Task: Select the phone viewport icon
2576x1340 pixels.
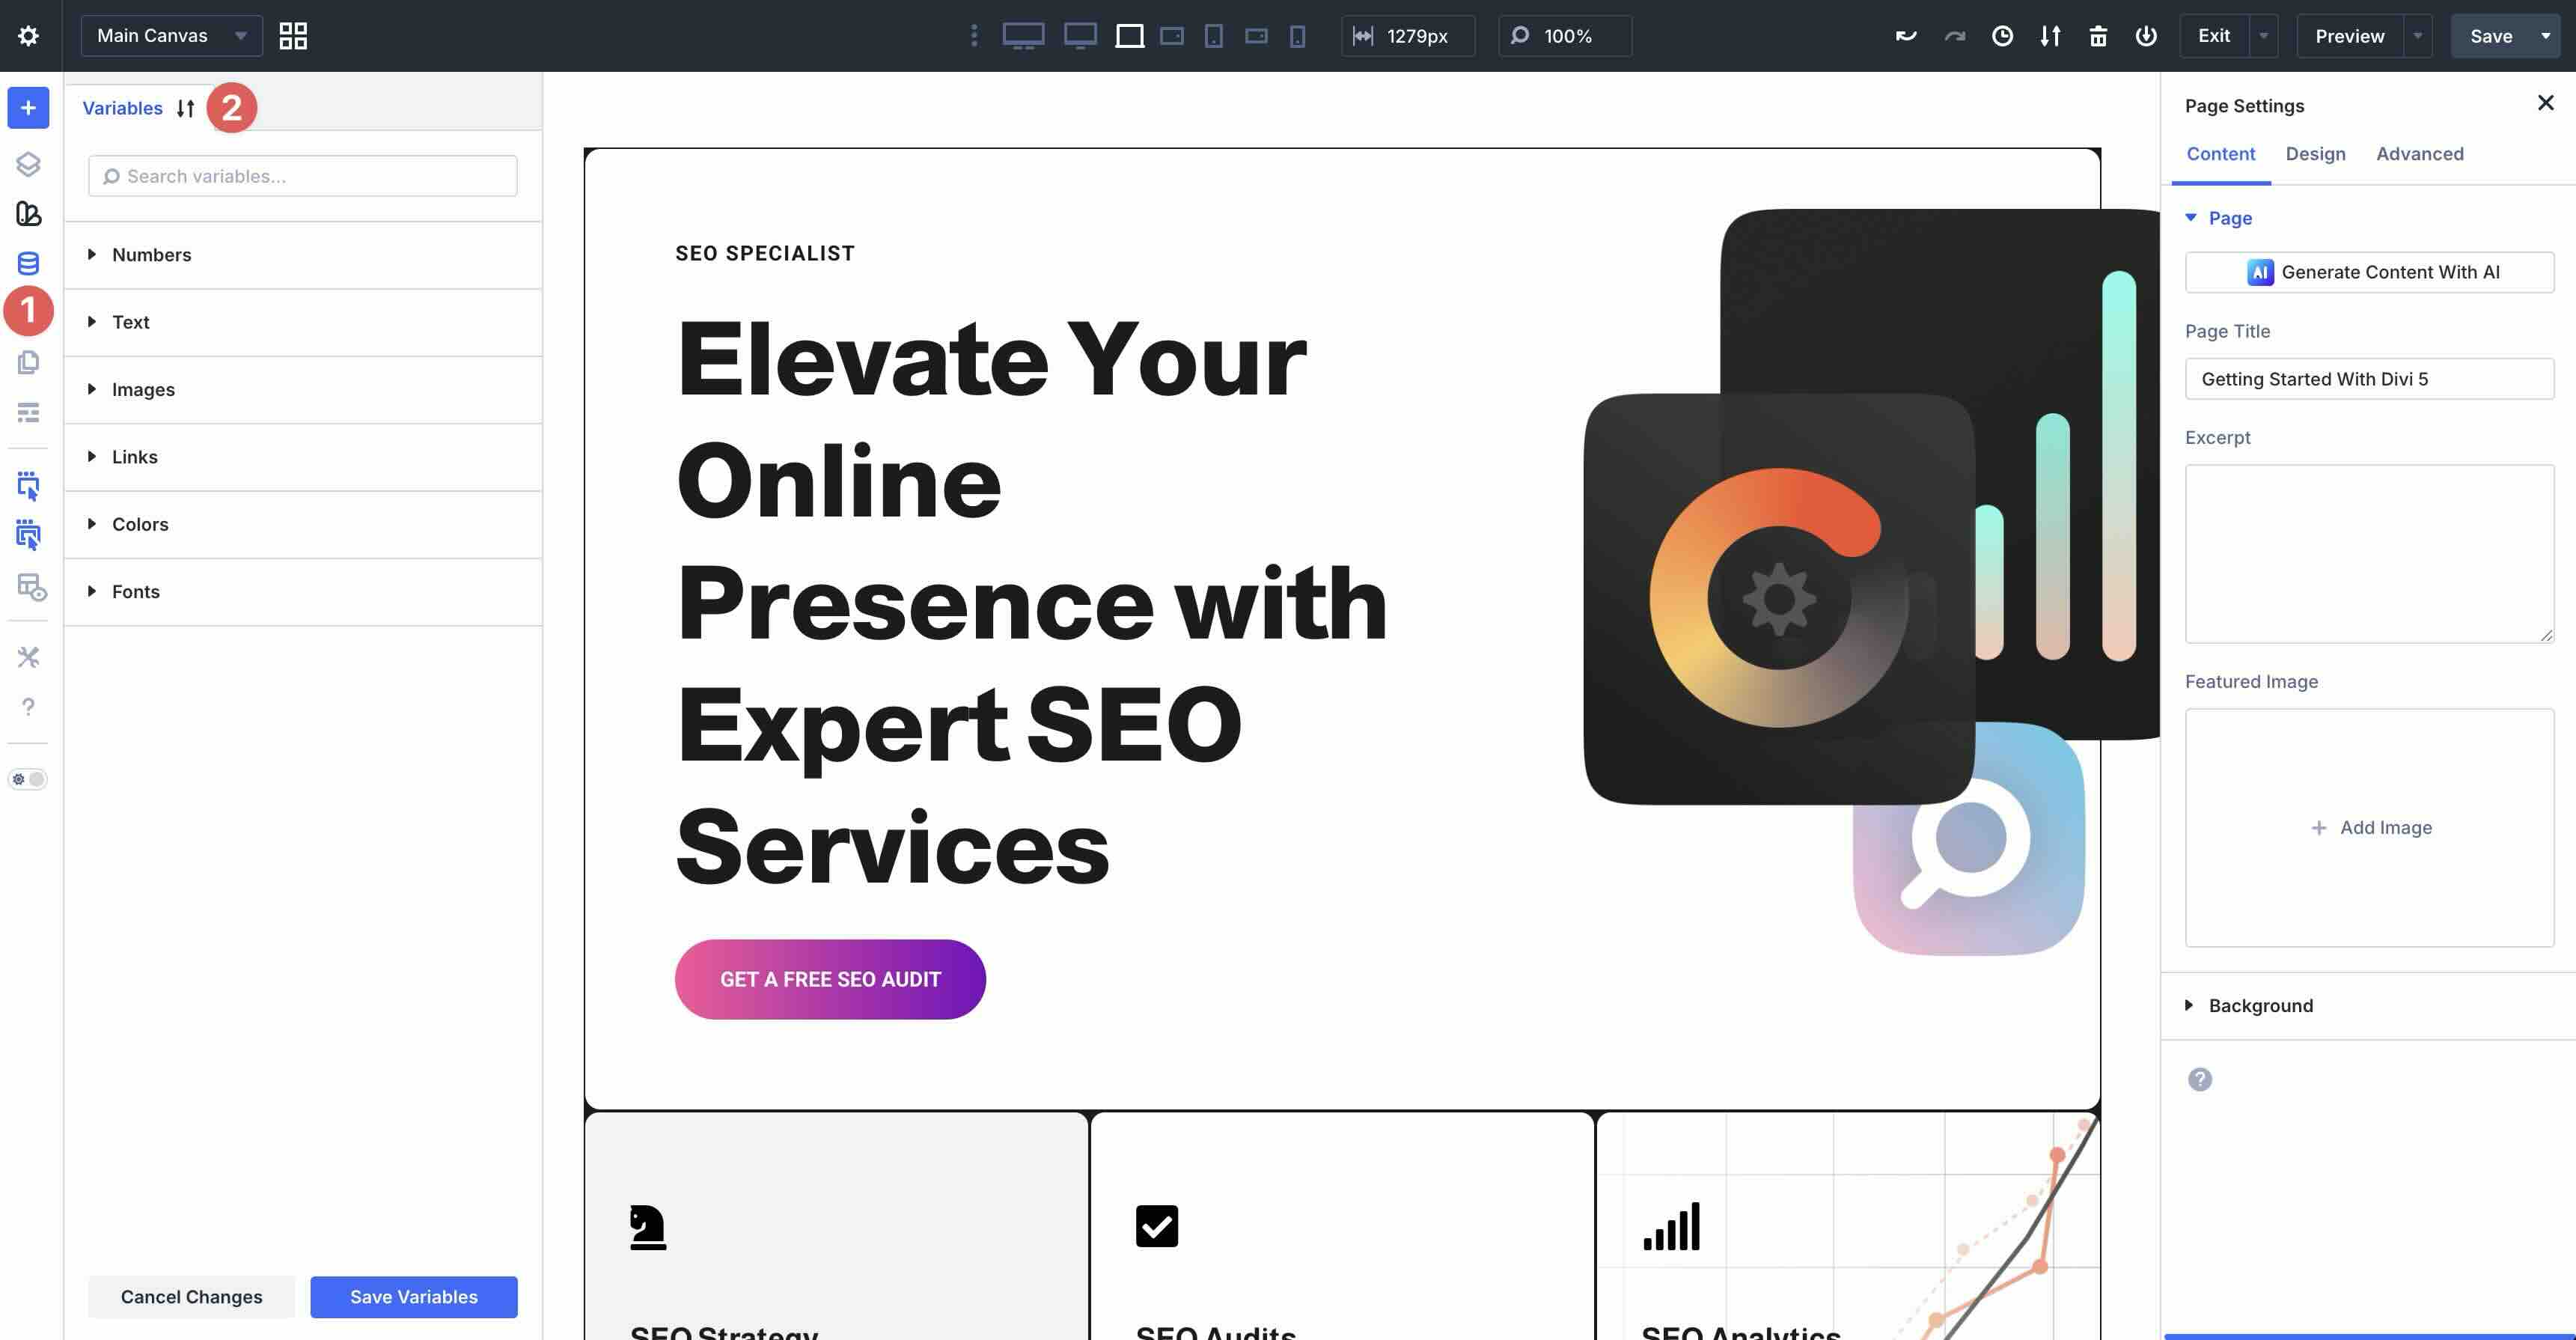Action: click(x=1297, y=36)
